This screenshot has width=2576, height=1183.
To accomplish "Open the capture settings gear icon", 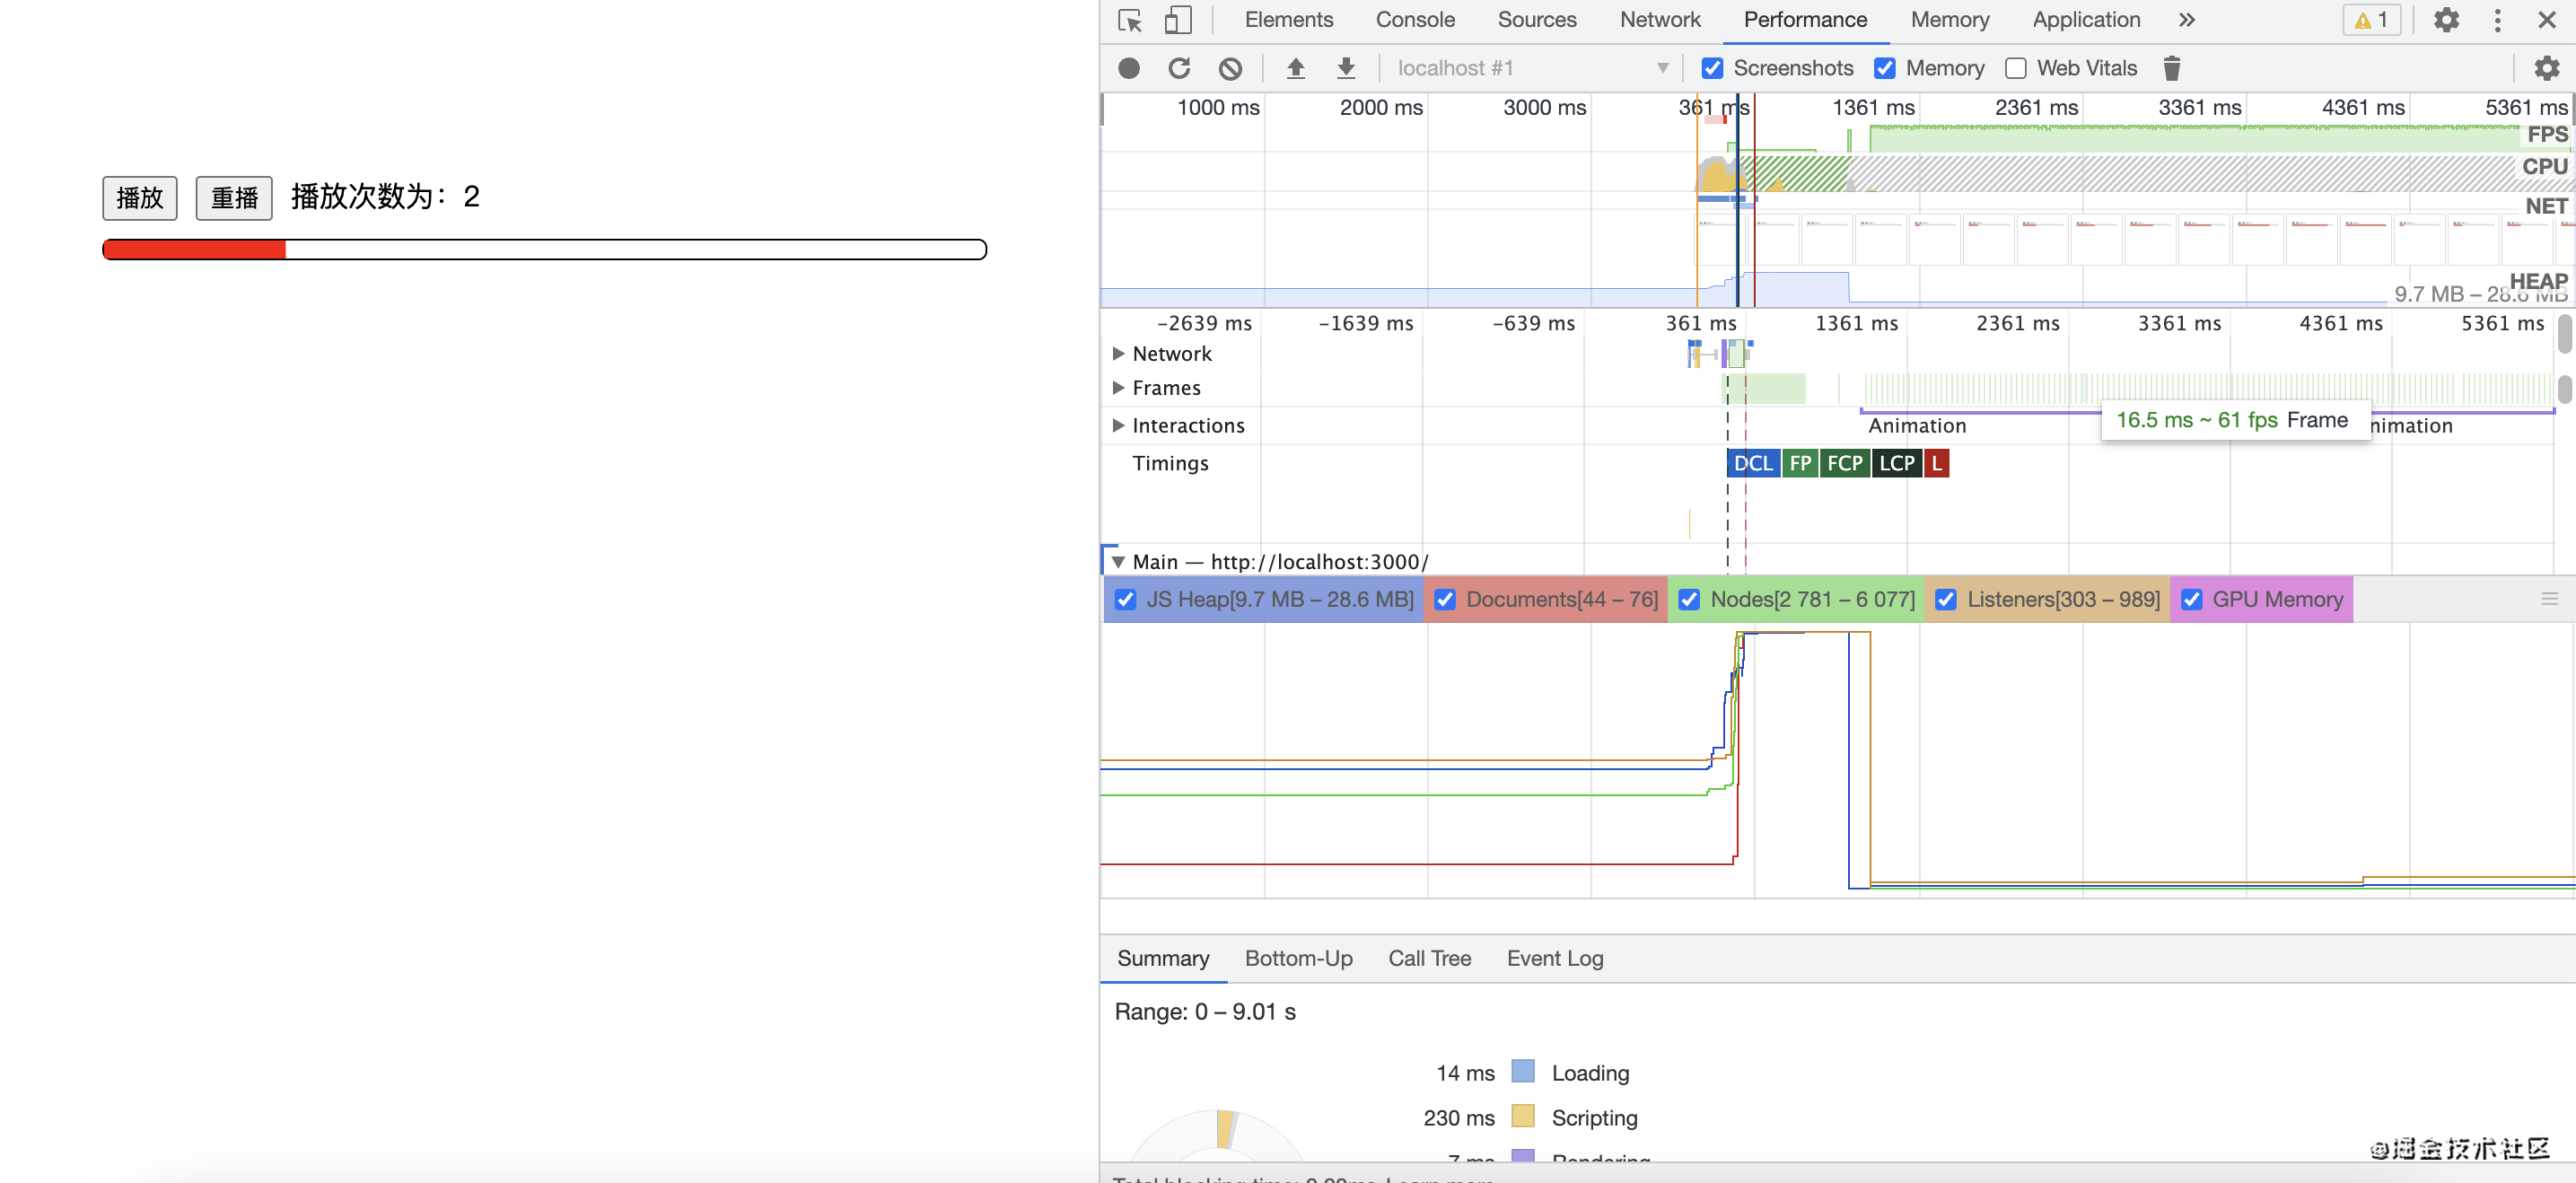I will point(2546,68).
